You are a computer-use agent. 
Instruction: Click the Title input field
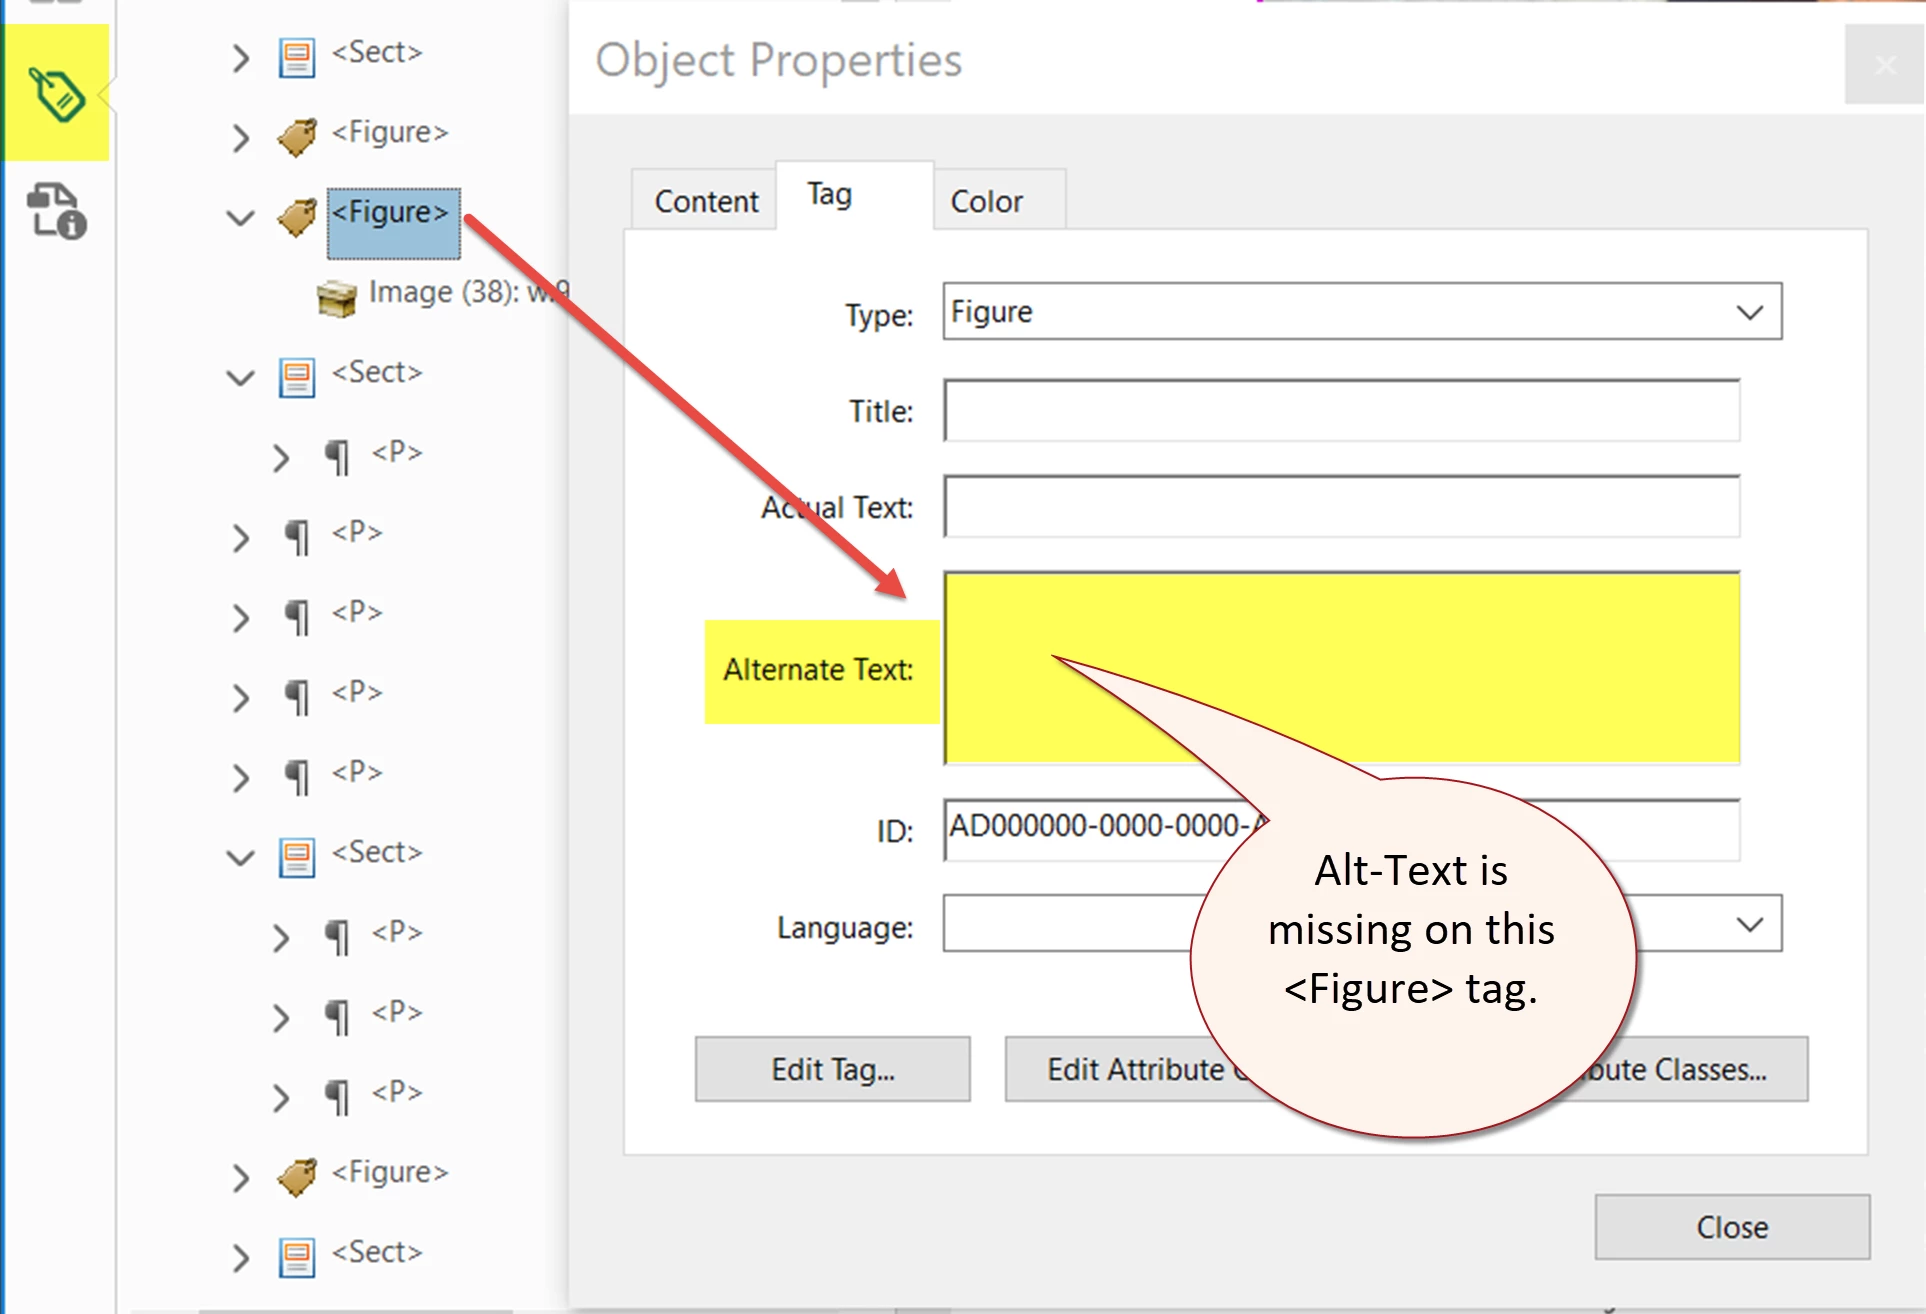pyautogui.click(x=1340, y=411)
